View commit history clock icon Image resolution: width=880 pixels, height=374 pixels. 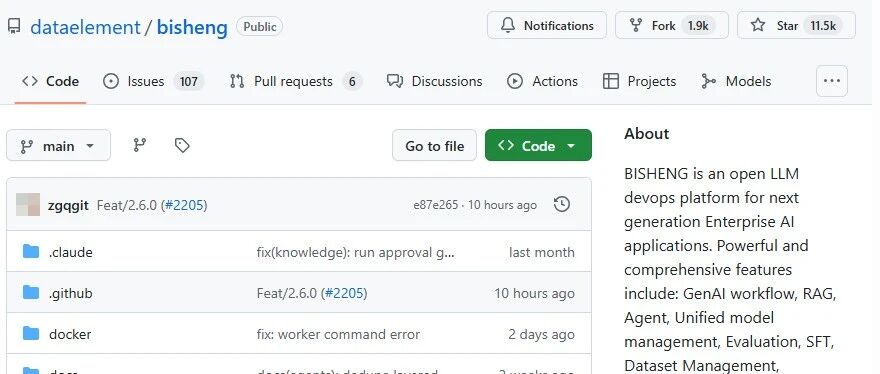pos(562,204)
